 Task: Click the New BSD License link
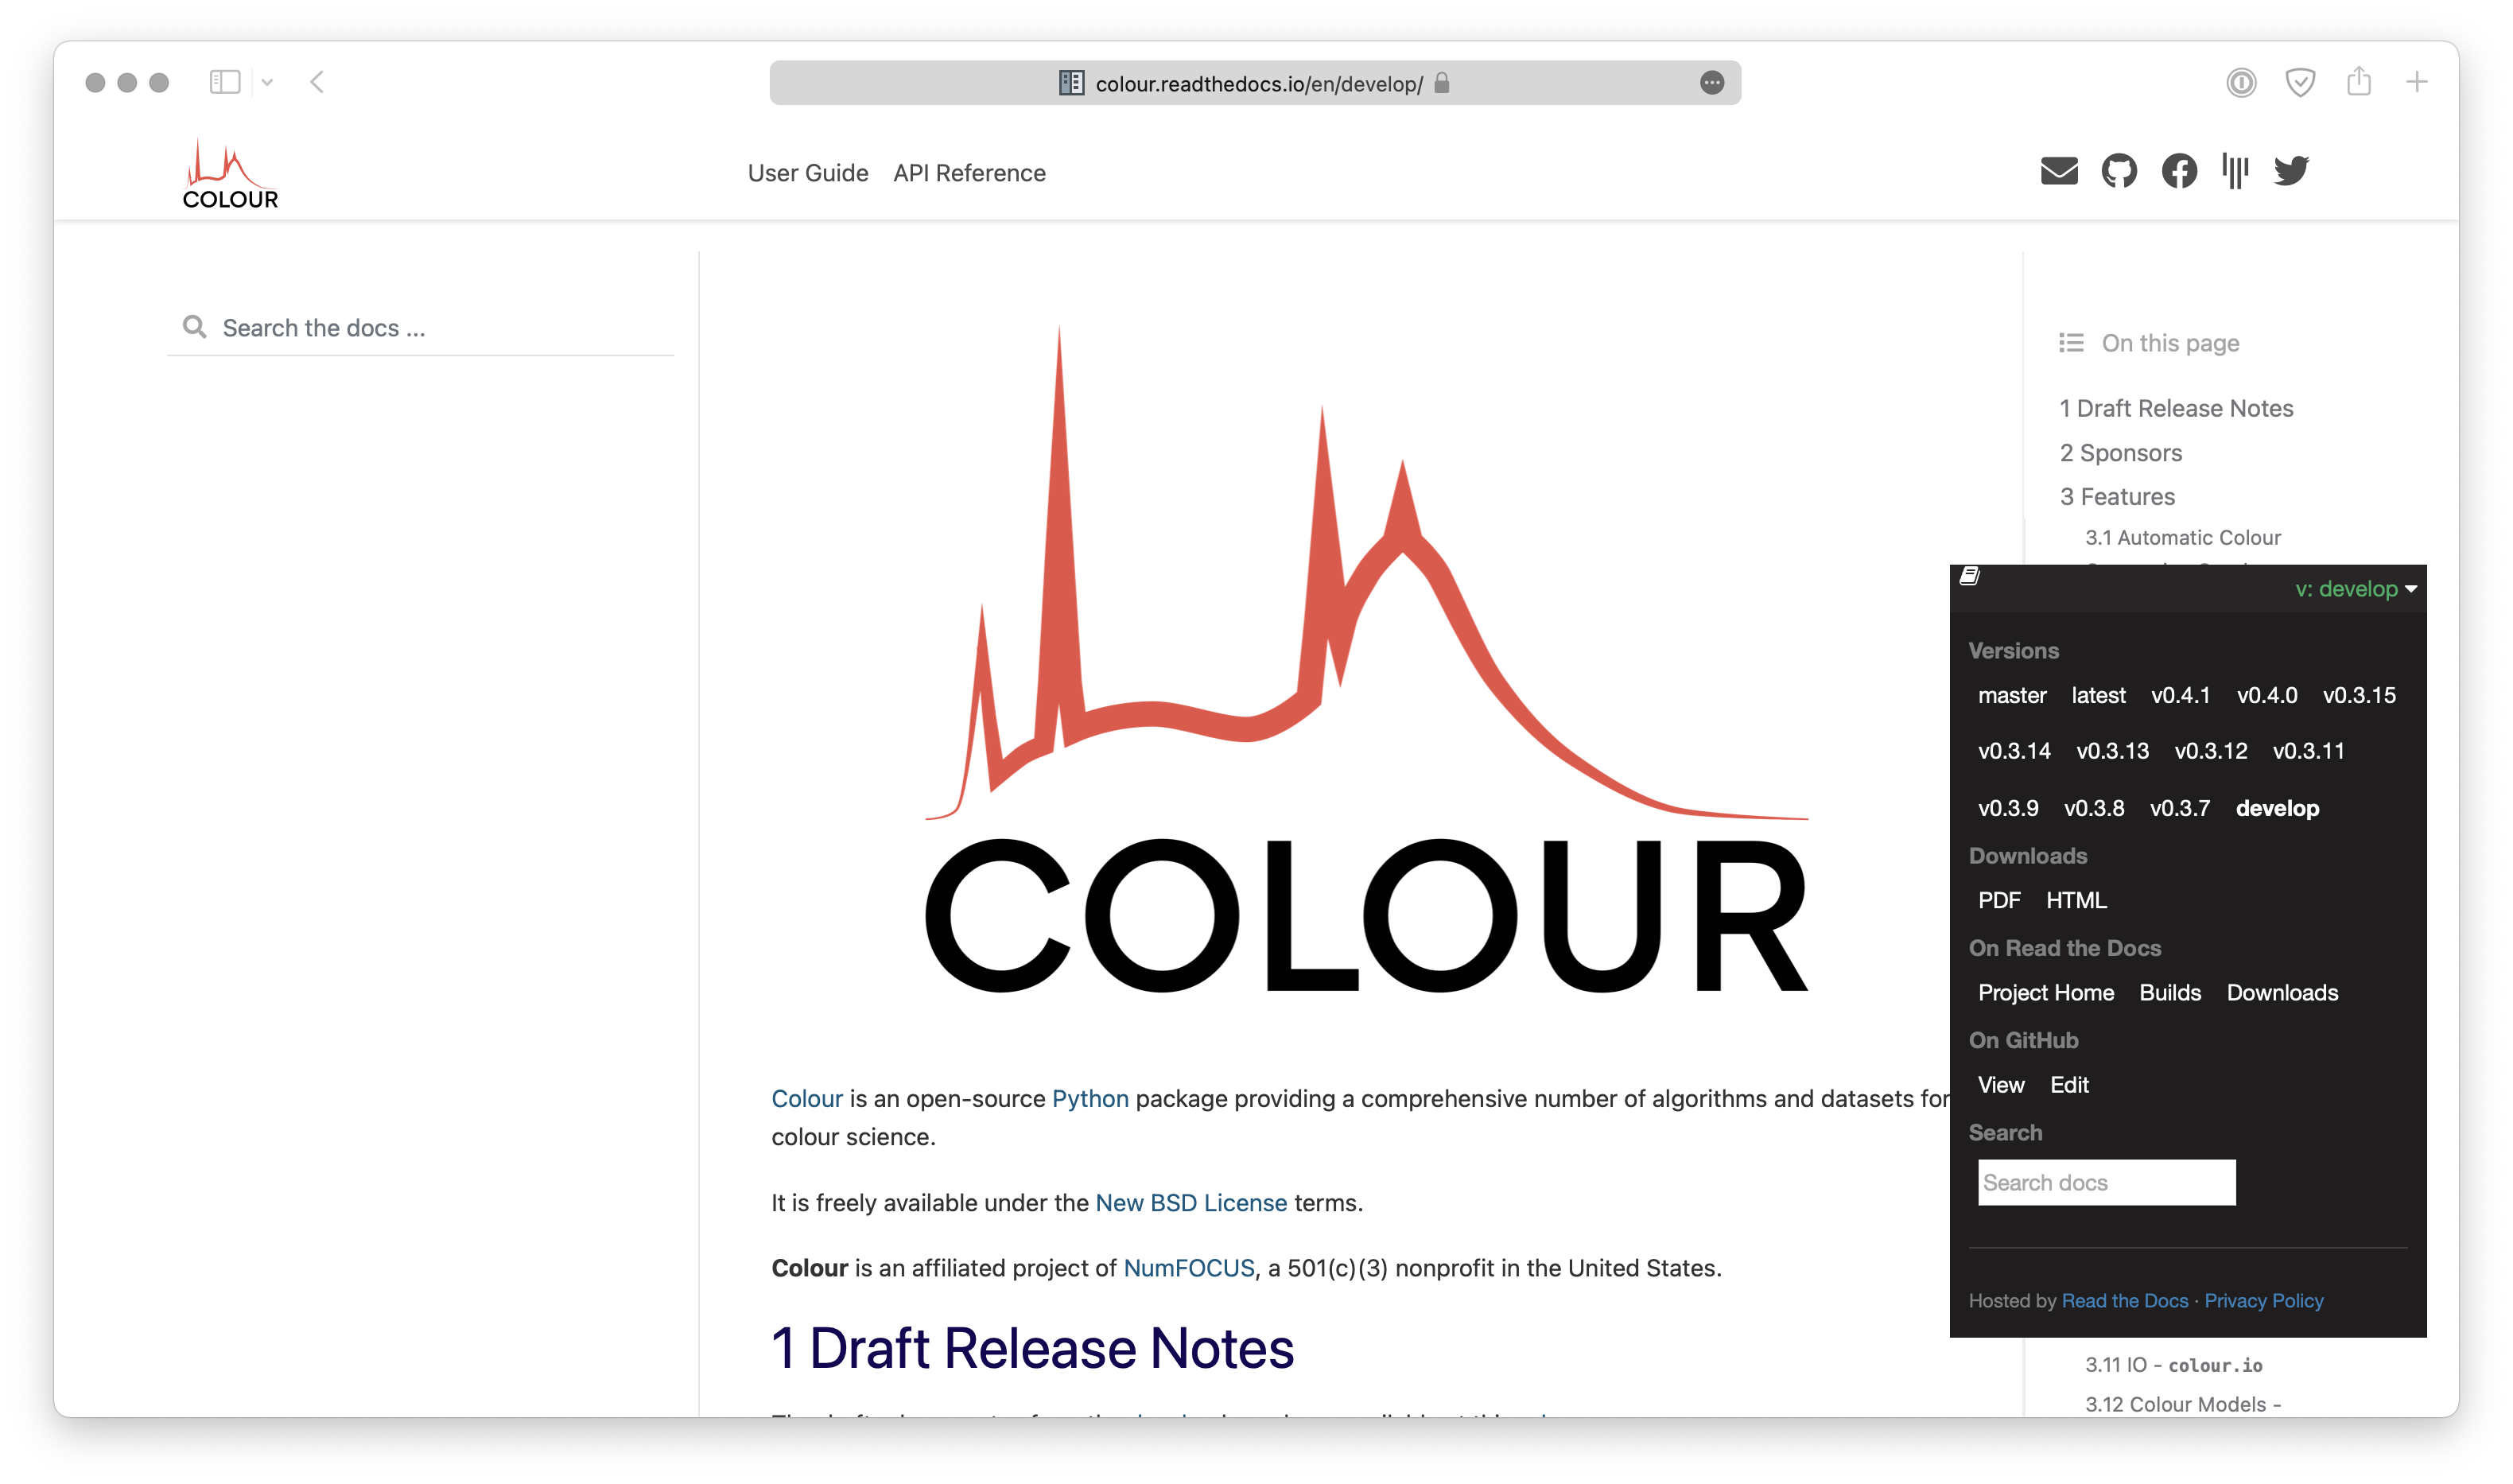coord(1190,1203)
